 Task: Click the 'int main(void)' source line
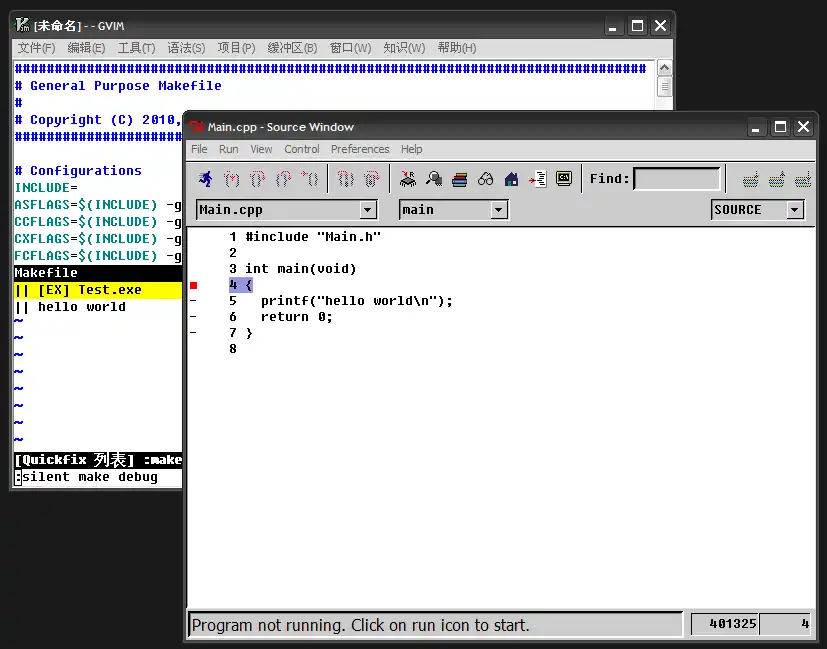pos(301,269)
